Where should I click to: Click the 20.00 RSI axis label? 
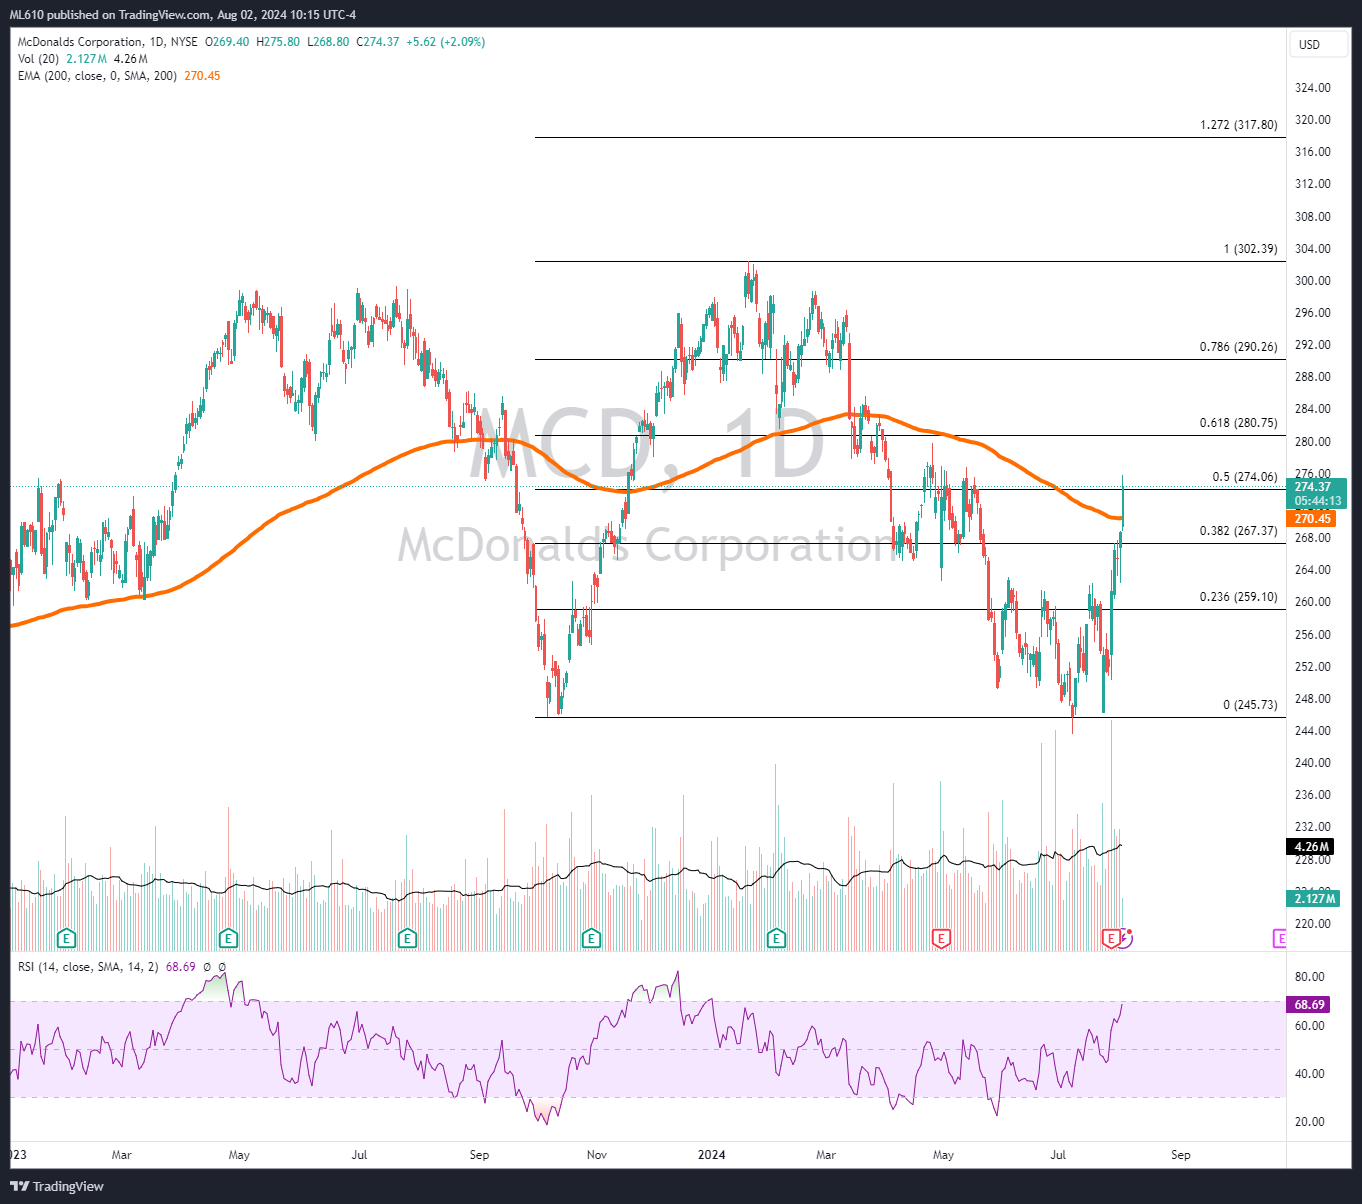(1310, 1122)
